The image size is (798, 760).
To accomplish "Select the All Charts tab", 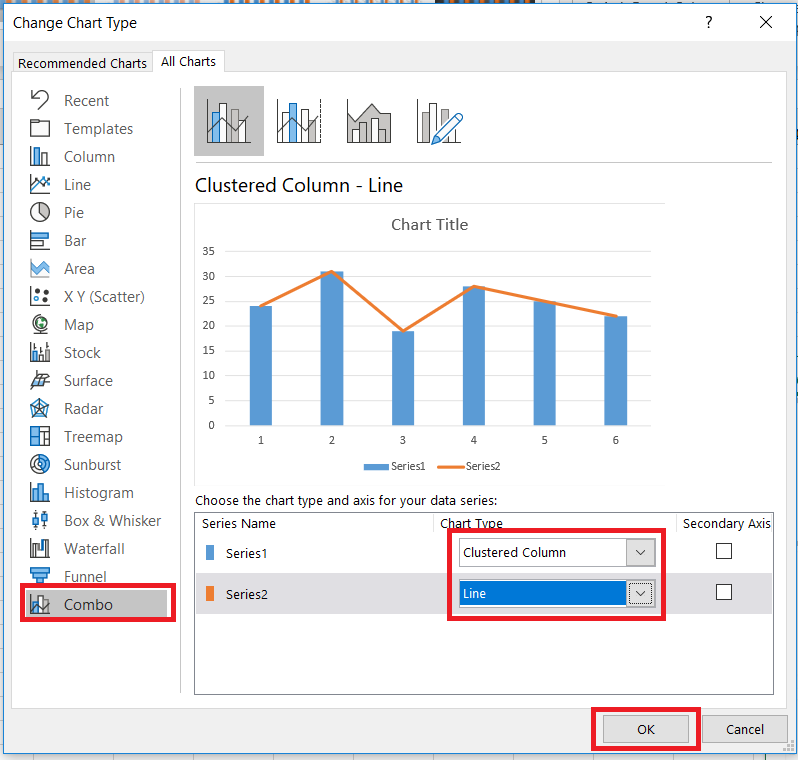I will [188, 61].
